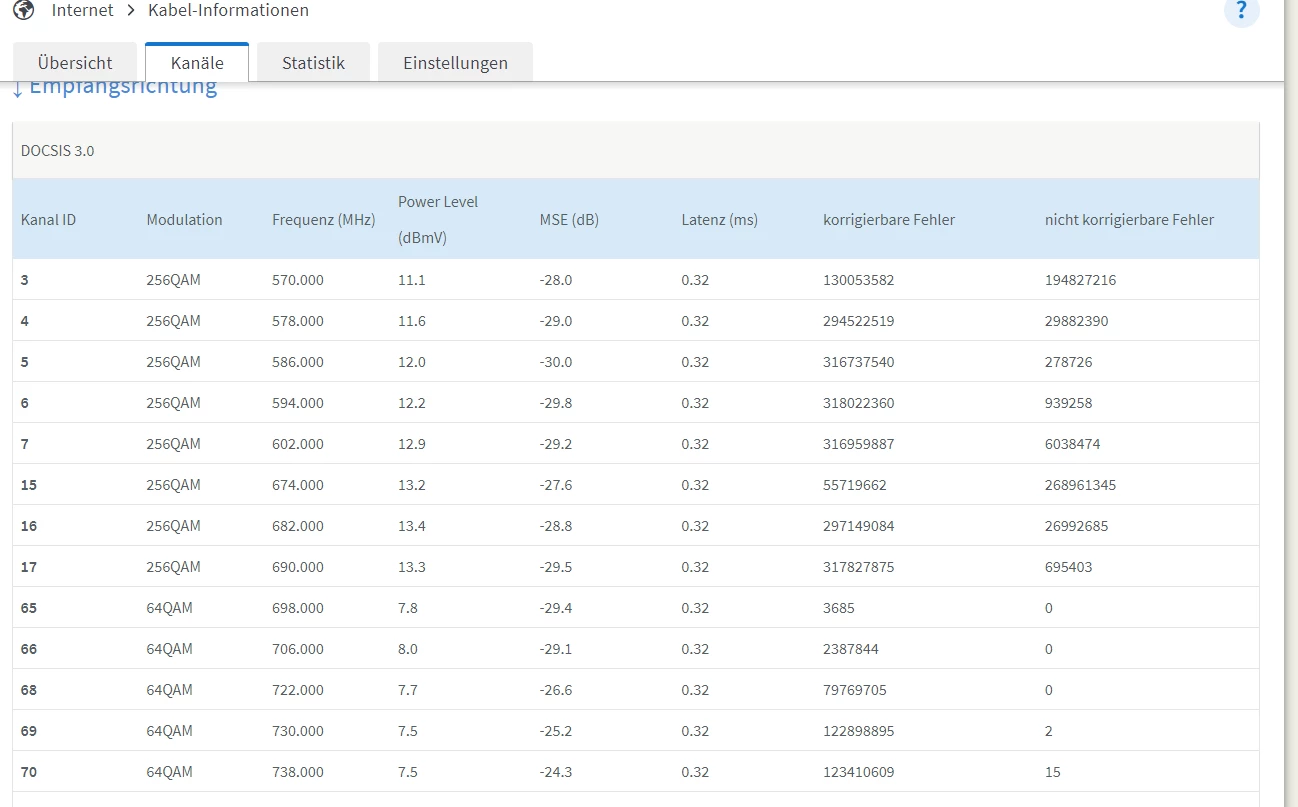The image size is (1298, 807).
Task: Click the Frequenz (MHz) column header
Action: coord(323,219)
